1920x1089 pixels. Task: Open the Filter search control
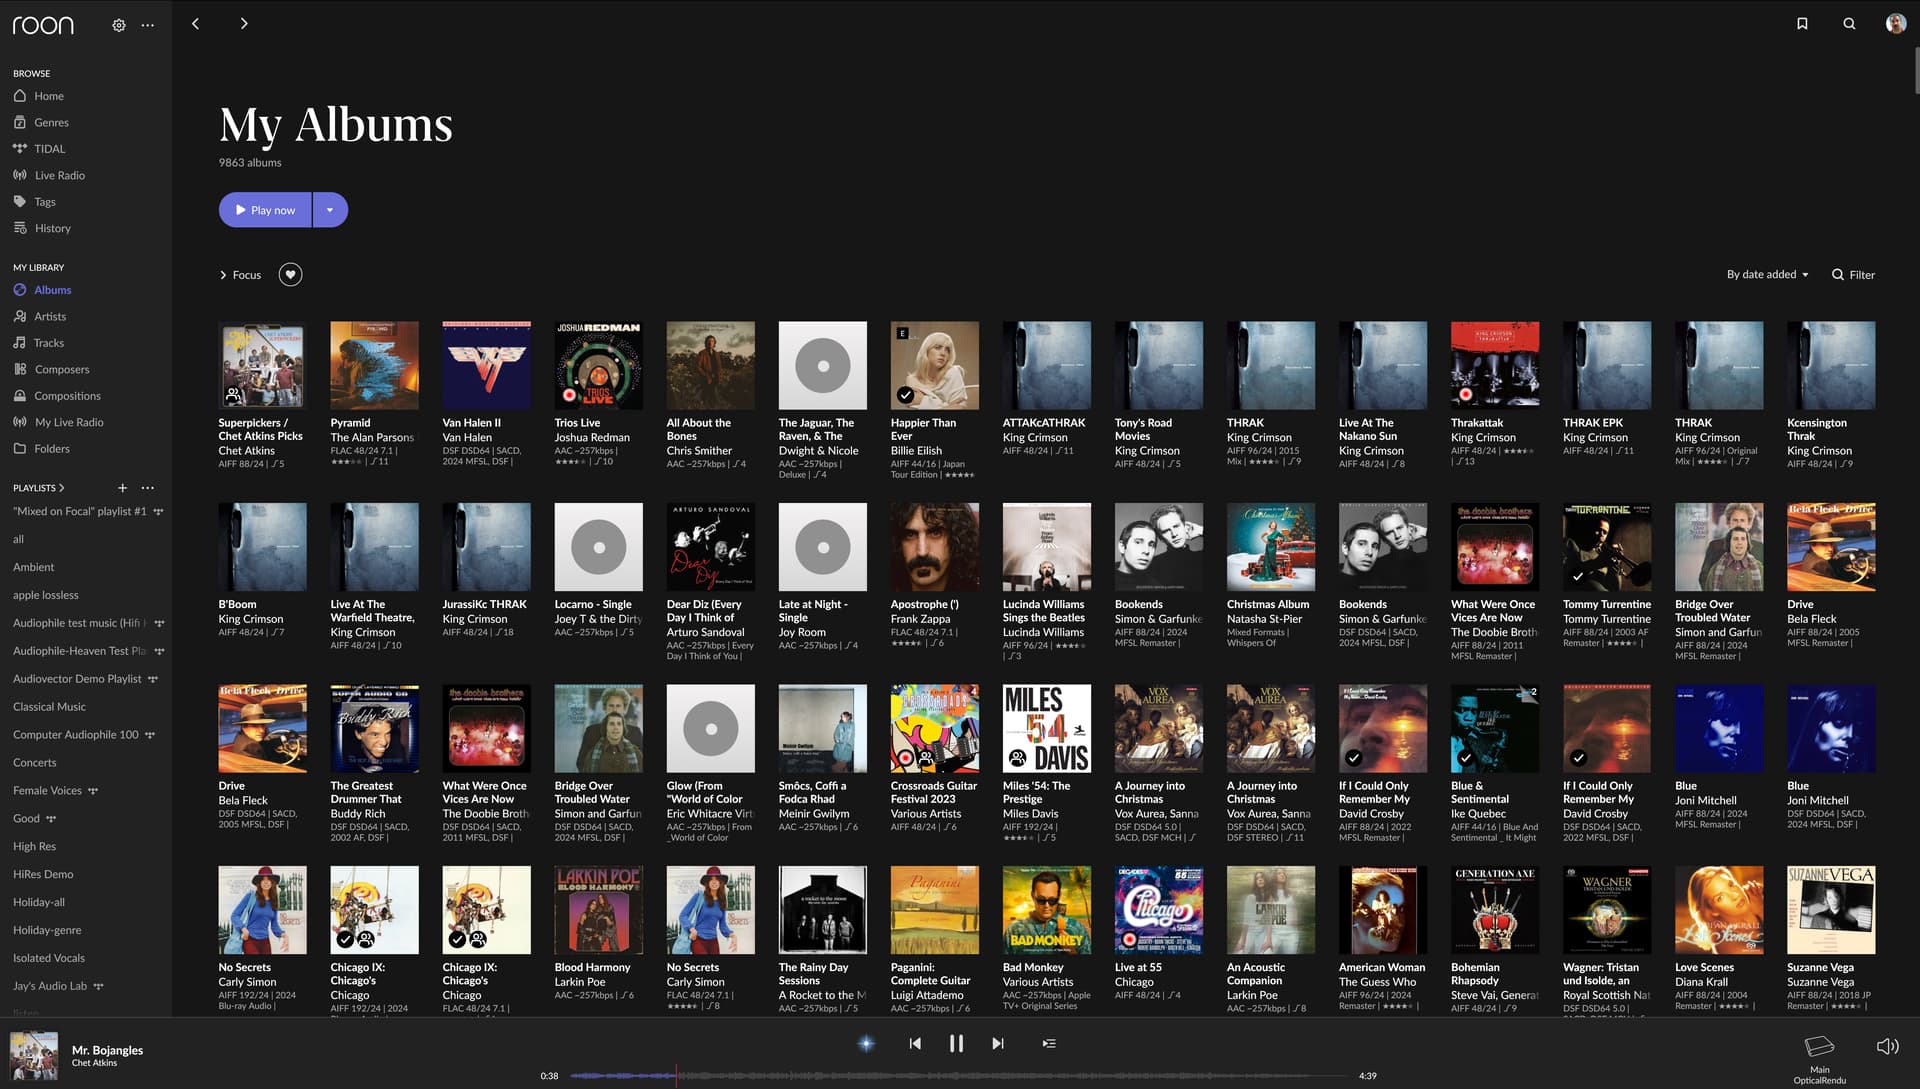click(1853, 274)
